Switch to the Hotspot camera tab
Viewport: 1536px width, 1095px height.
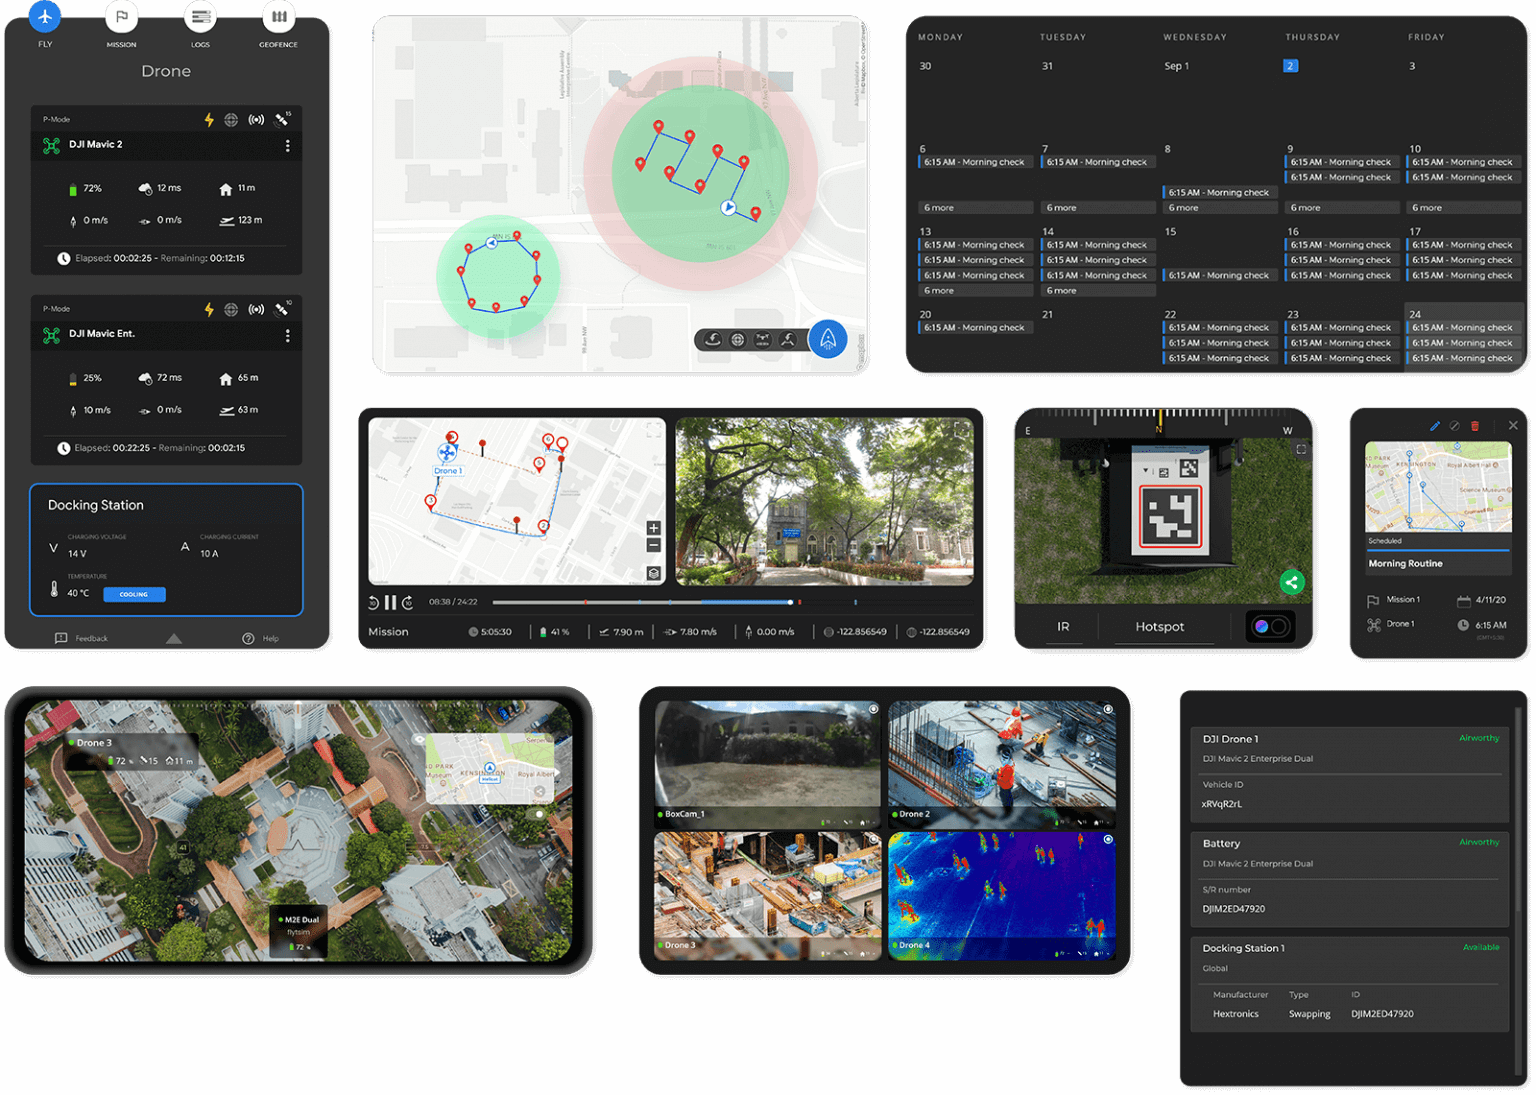1160,627
